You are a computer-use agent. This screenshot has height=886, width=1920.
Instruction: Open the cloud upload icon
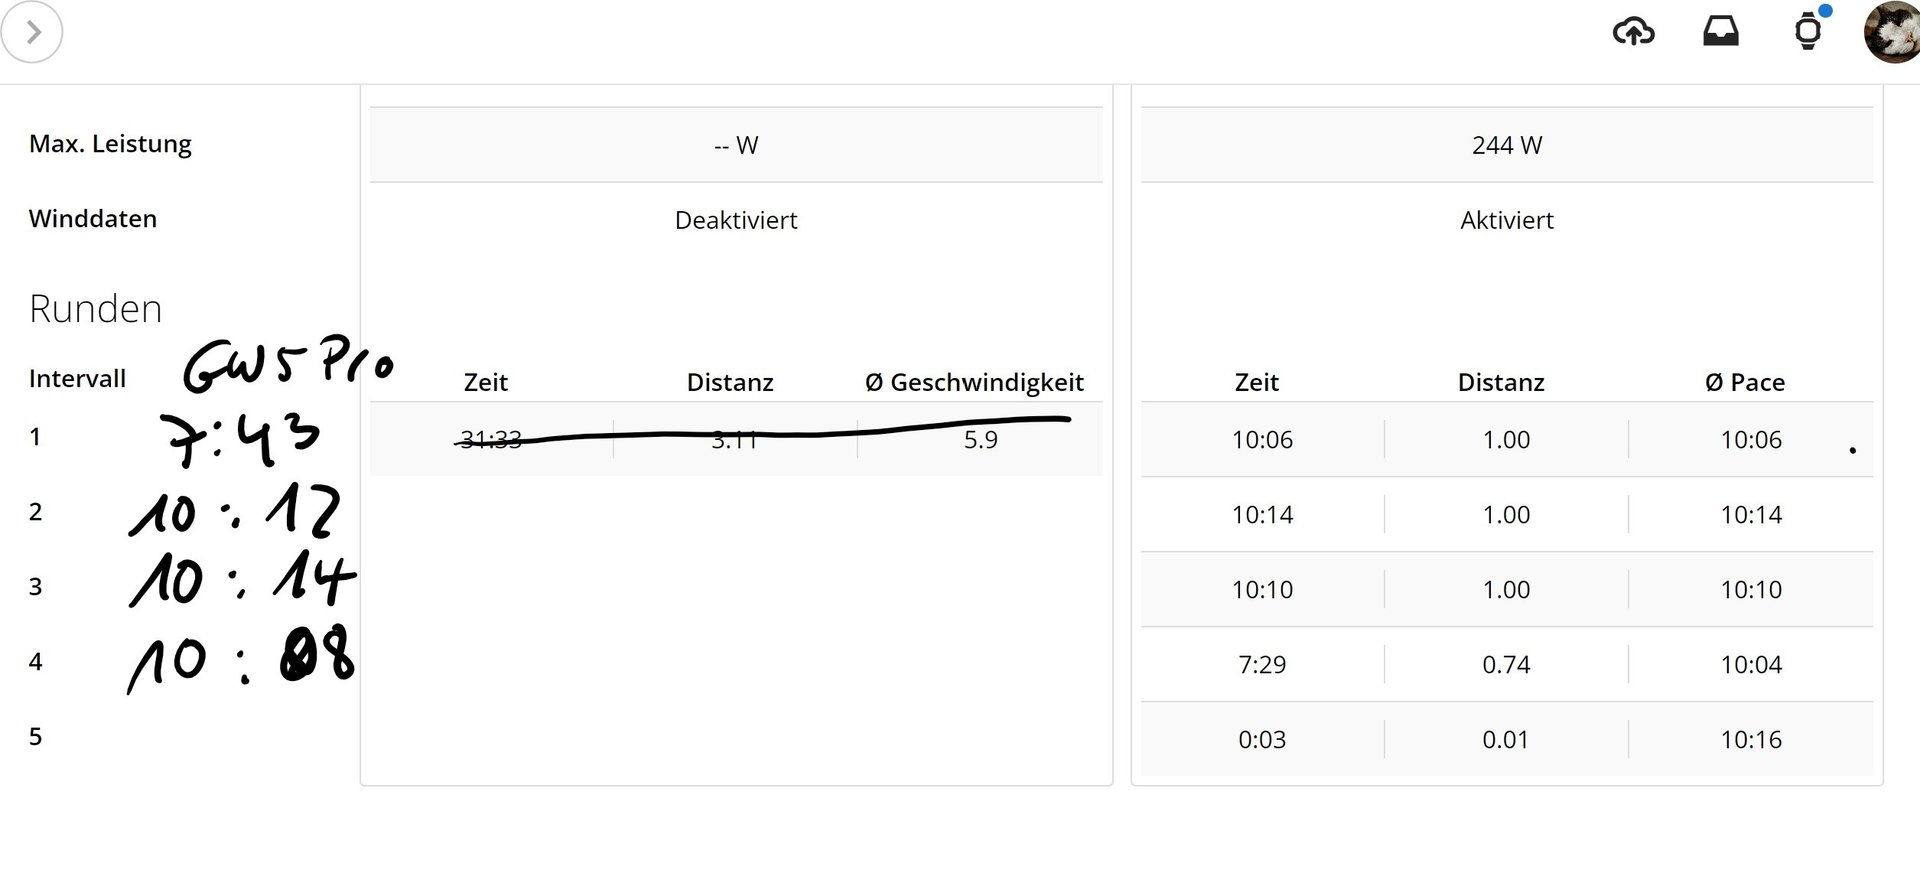[1633, 32]
